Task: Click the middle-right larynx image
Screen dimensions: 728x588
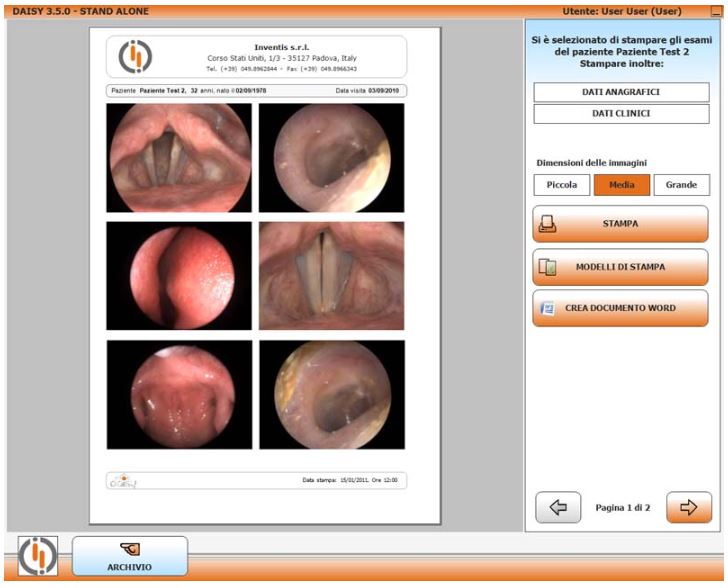Action: click(x=331, y=275)
